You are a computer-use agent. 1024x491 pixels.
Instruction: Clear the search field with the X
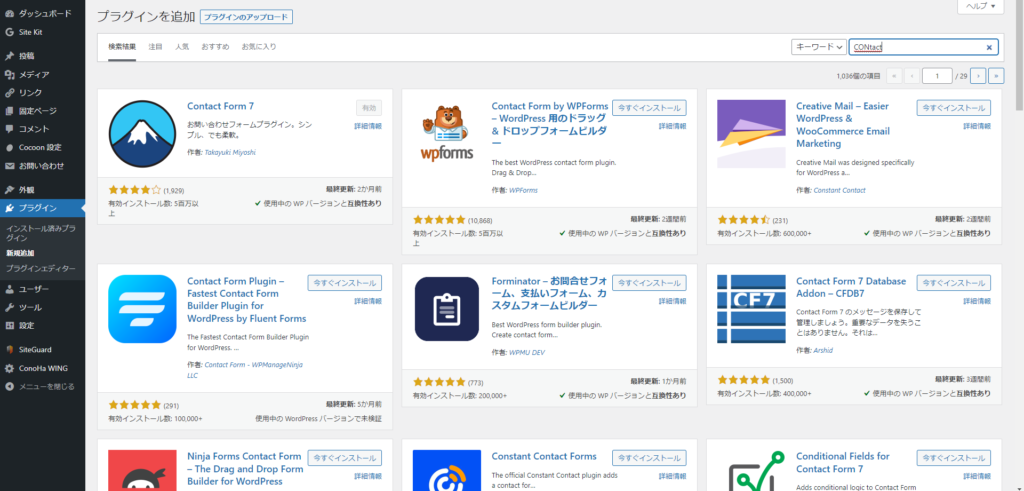tap(989, 47)
